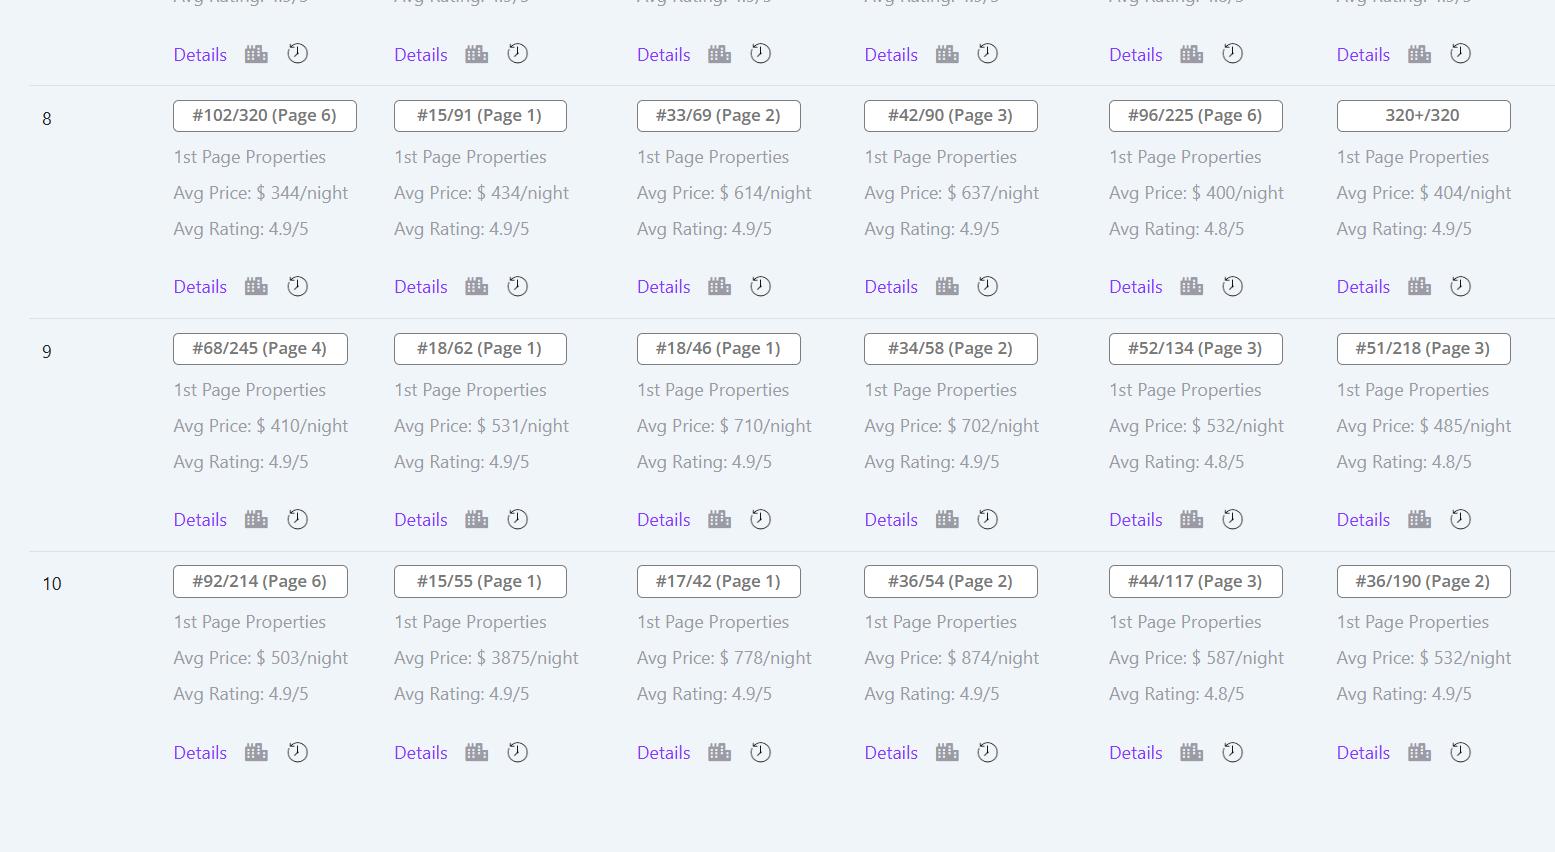Open Details link under #68/245 ranking
This screenshot has height=852, width=1555.
pyautogui.click(x=200, y=520)
